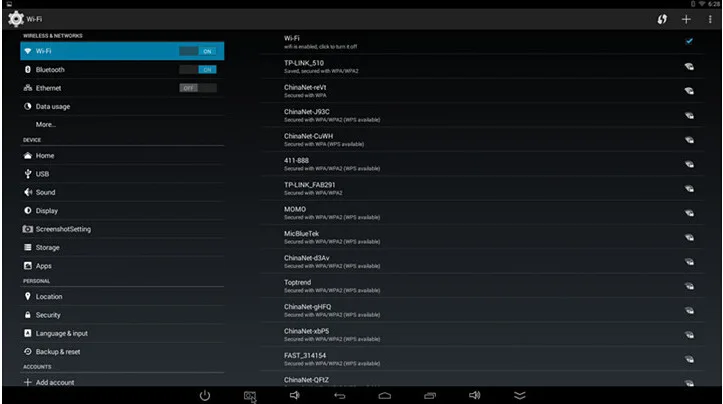Take a screenshot with navigation bar icon
This screenshot has width=723, height=404.
tap(249, 396)
